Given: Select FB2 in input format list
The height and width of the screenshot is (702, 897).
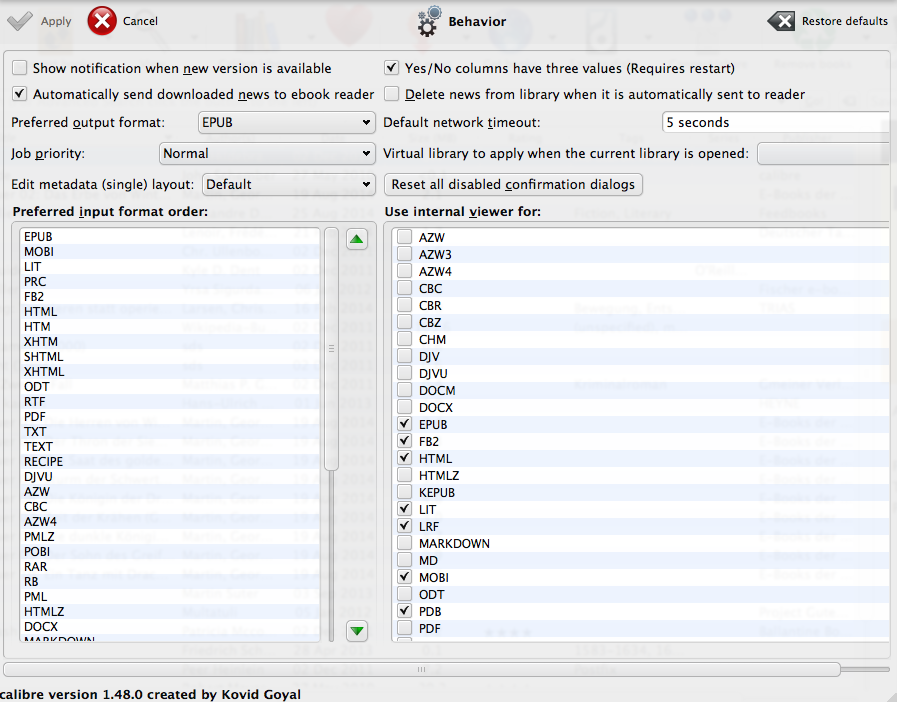Looking at the screenshot, I should pos(170,296).
